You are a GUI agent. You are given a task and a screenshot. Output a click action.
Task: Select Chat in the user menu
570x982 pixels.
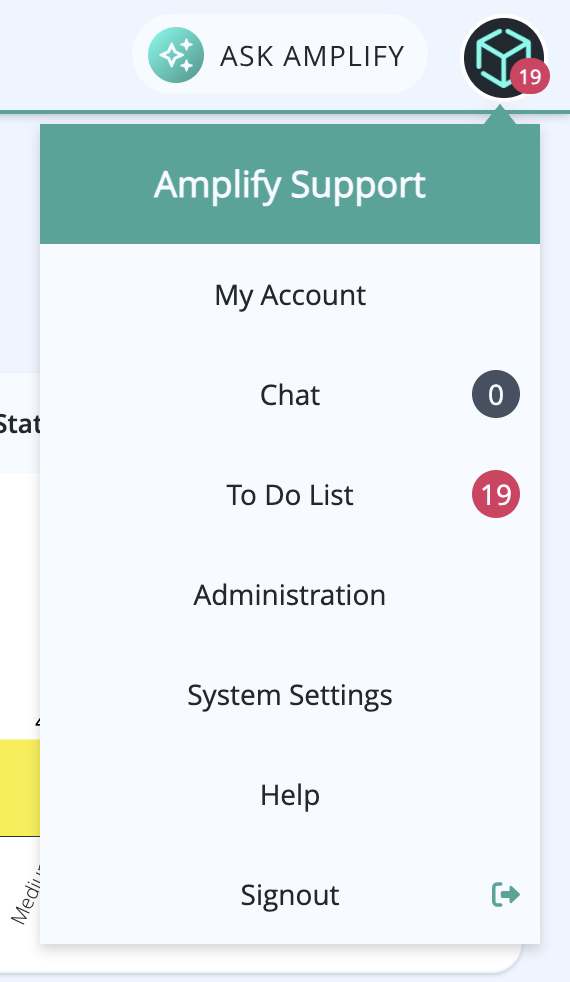[290, 395]
